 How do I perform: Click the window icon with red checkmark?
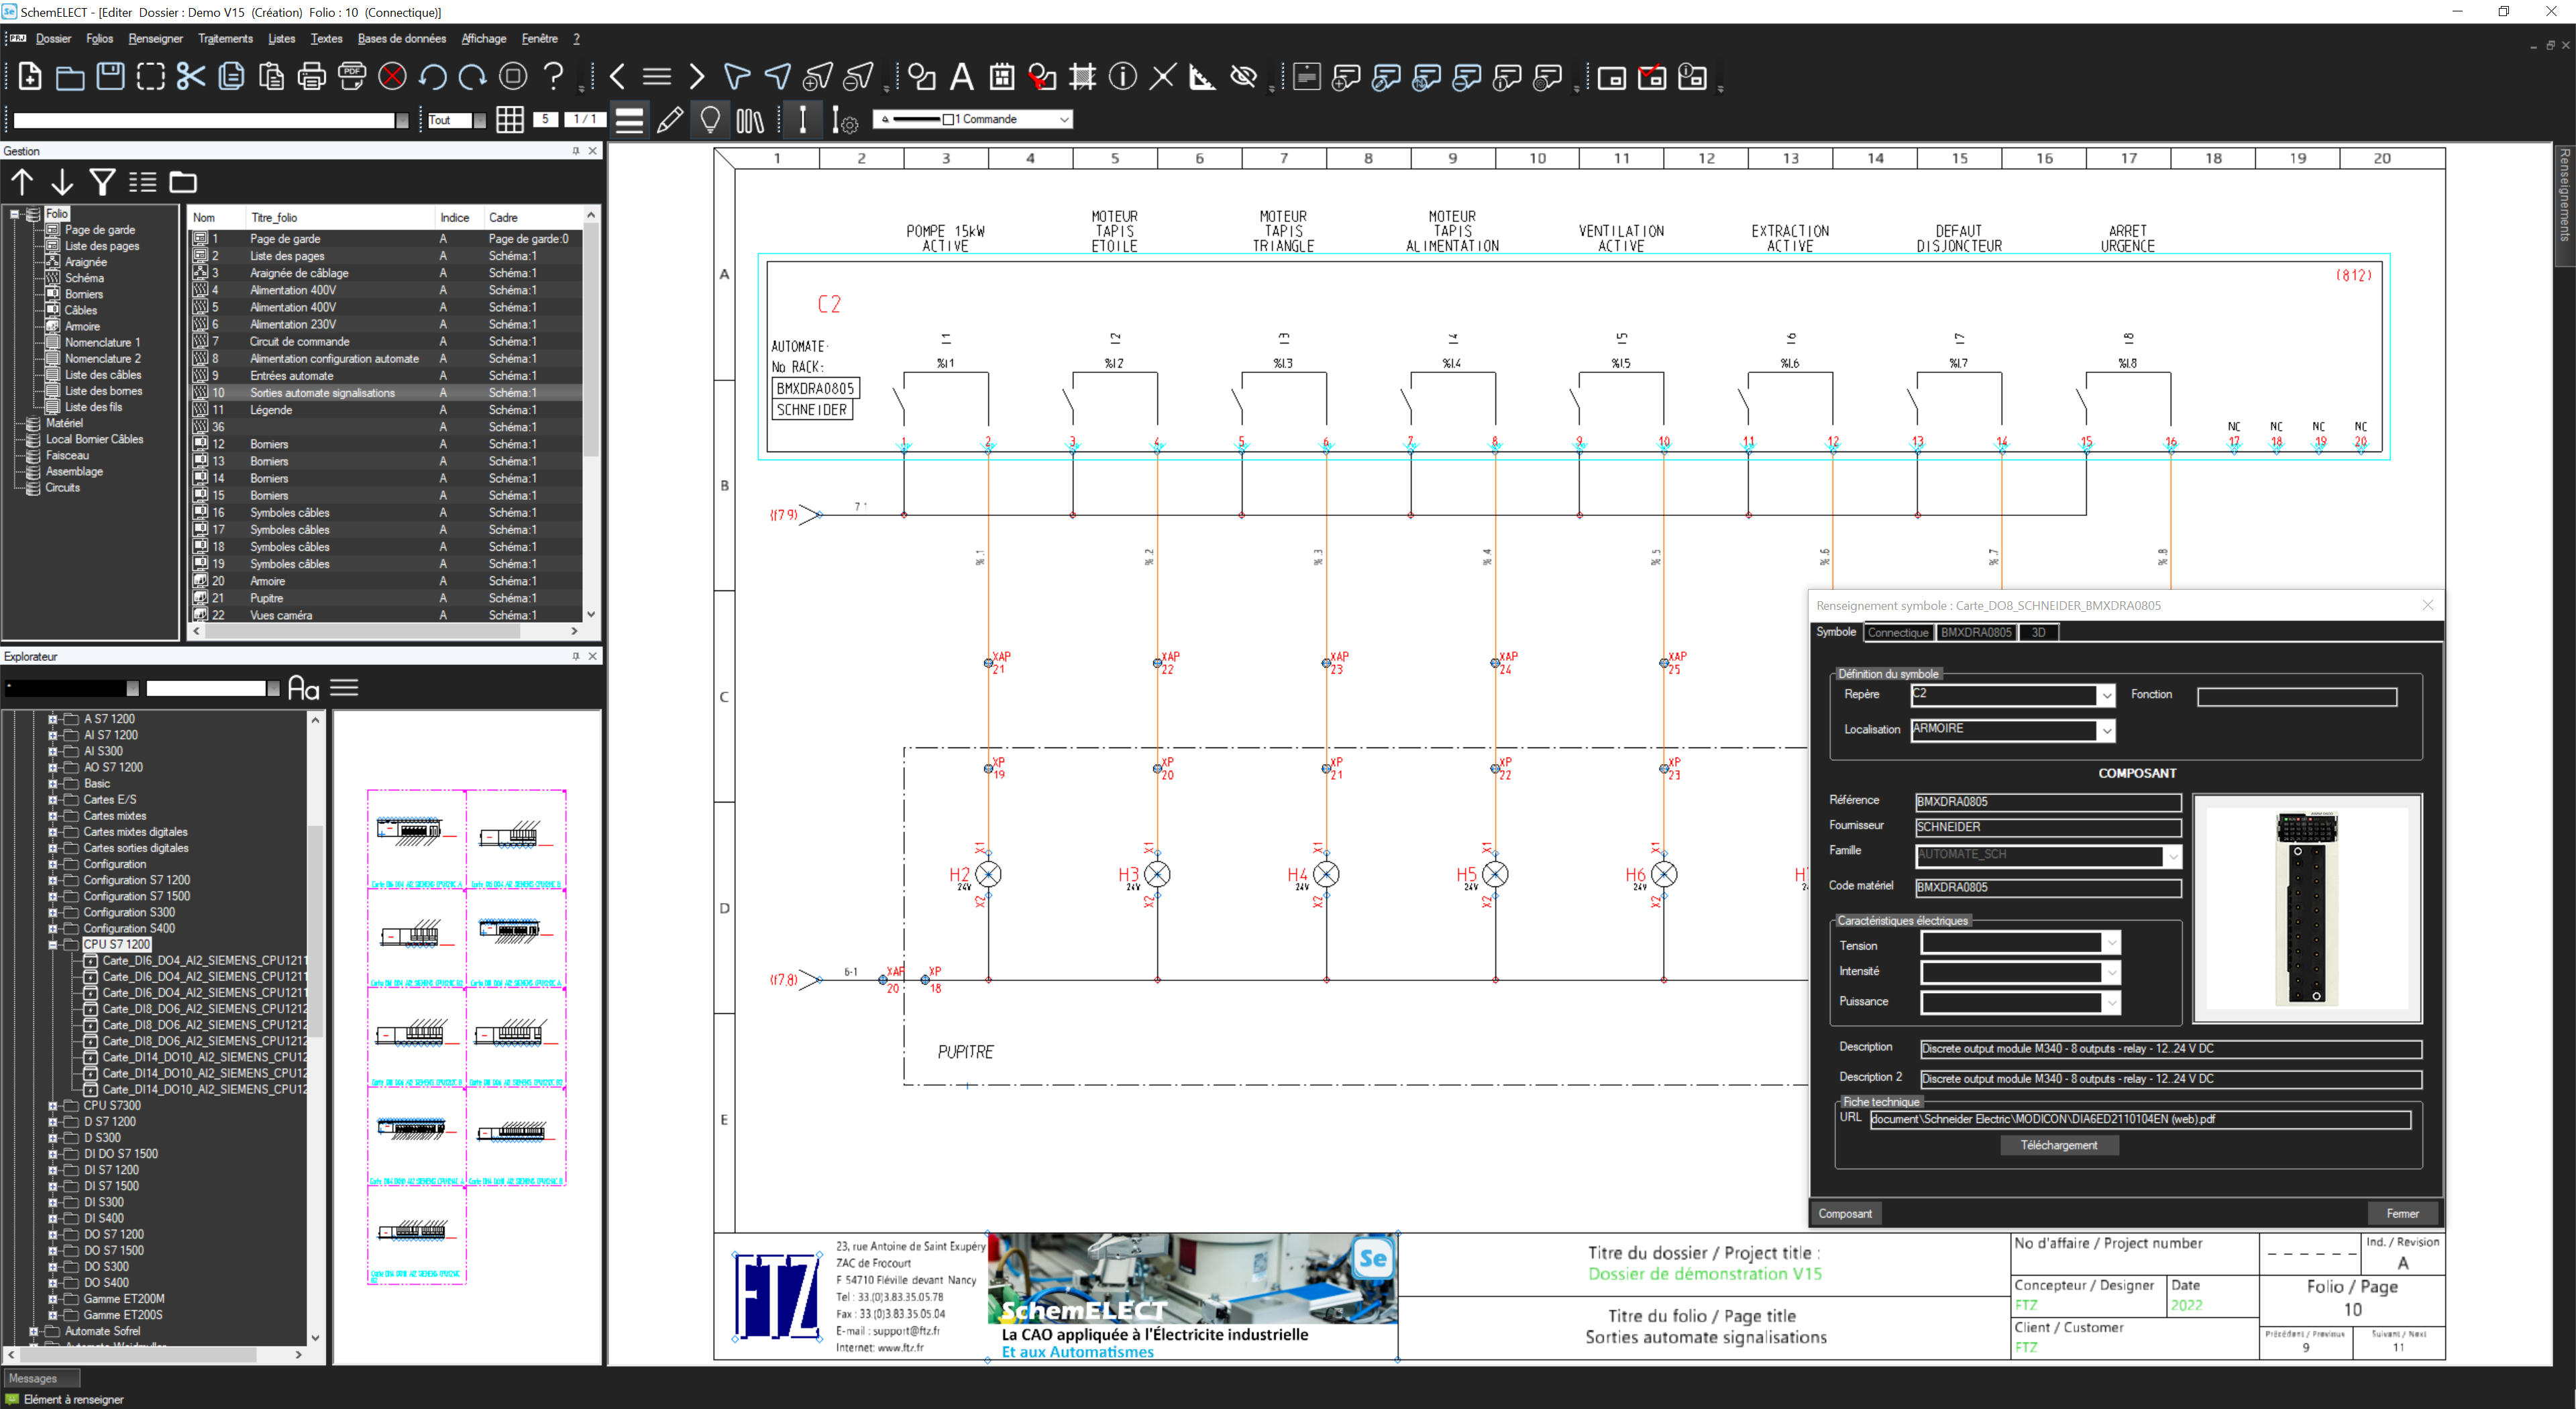[x=1652, y=76]
